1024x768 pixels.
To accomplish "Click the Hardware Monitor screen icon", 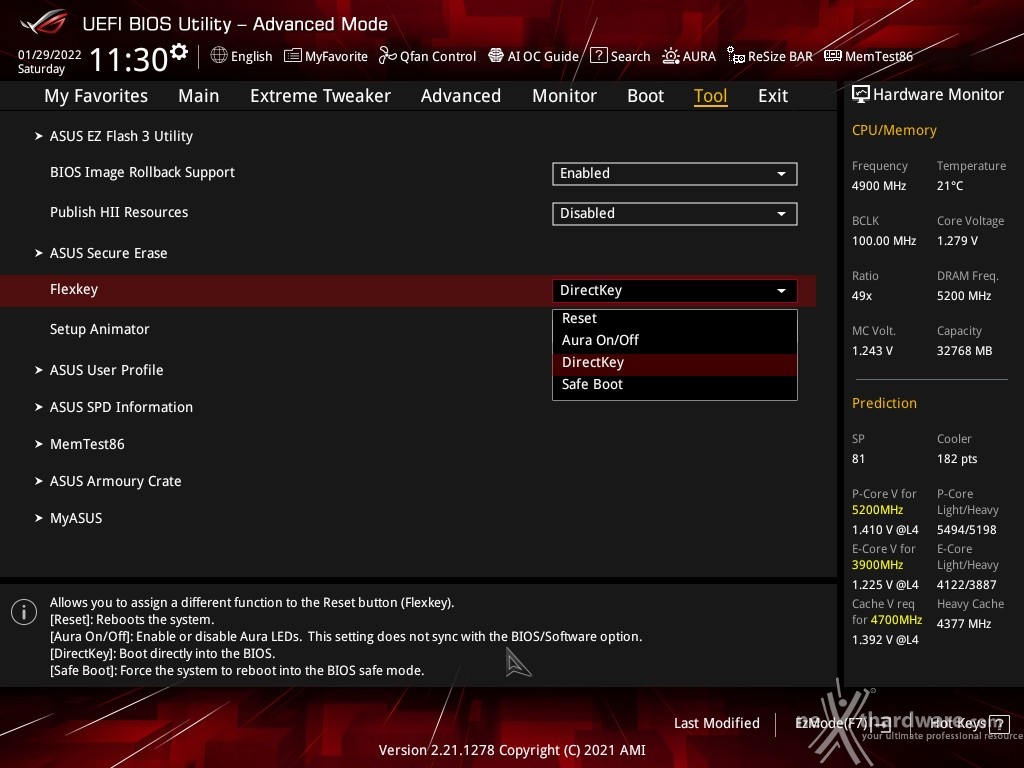I will [861, 95].
